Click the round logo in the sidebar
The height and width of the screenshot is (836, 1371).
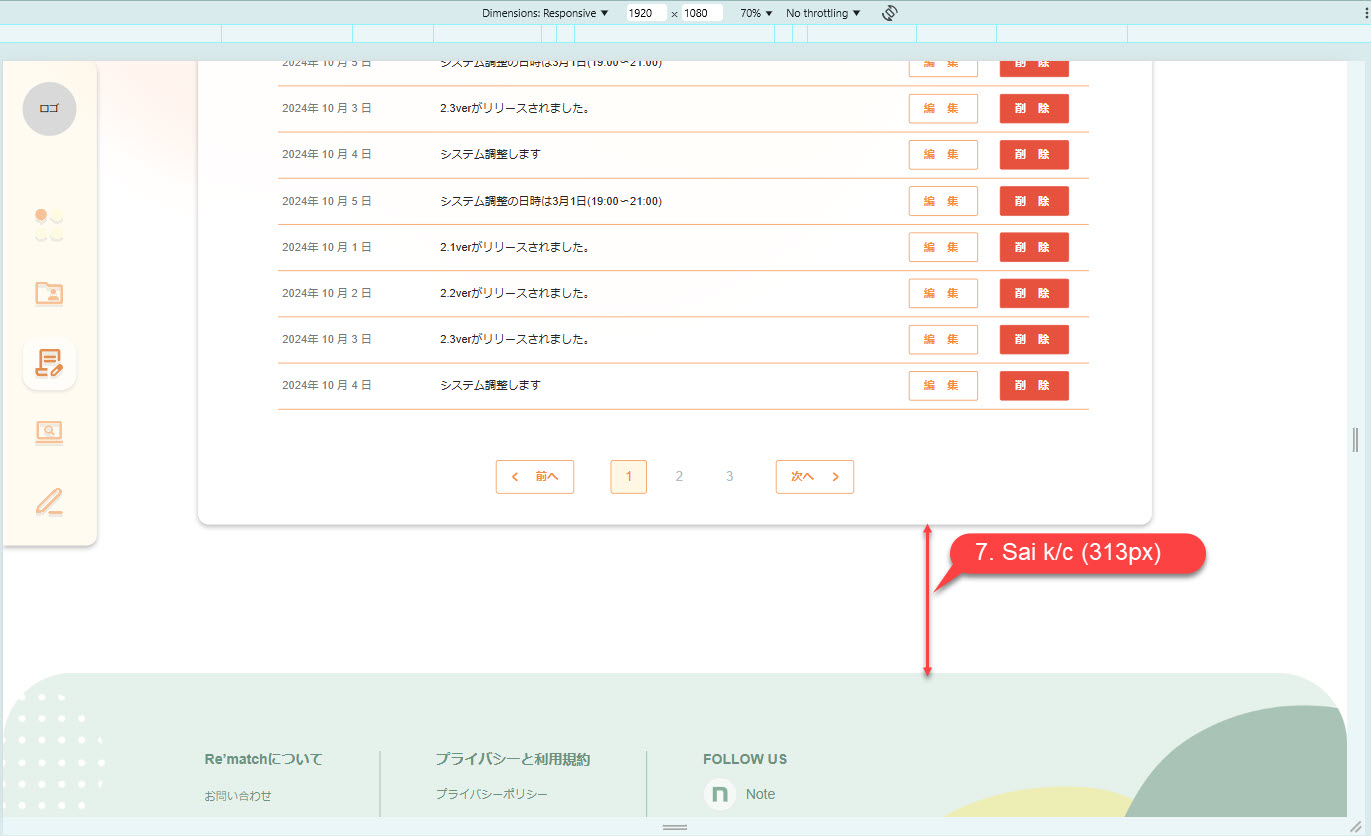coord(49,109)
